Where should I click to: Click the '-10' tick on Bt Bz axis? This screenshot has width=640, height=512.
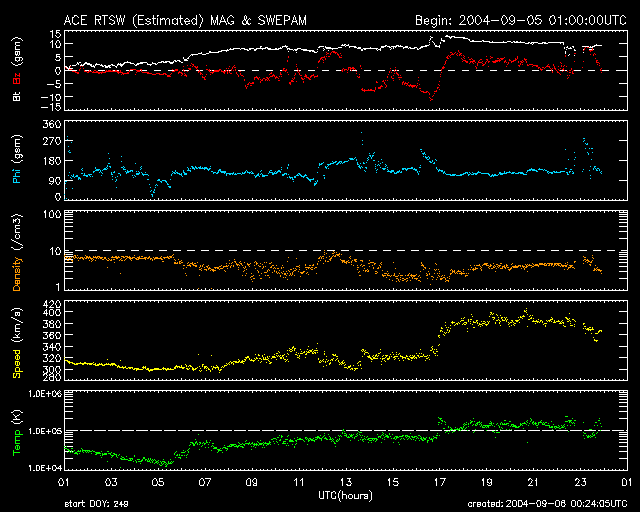pyautogui.click(x=52, y=97)
